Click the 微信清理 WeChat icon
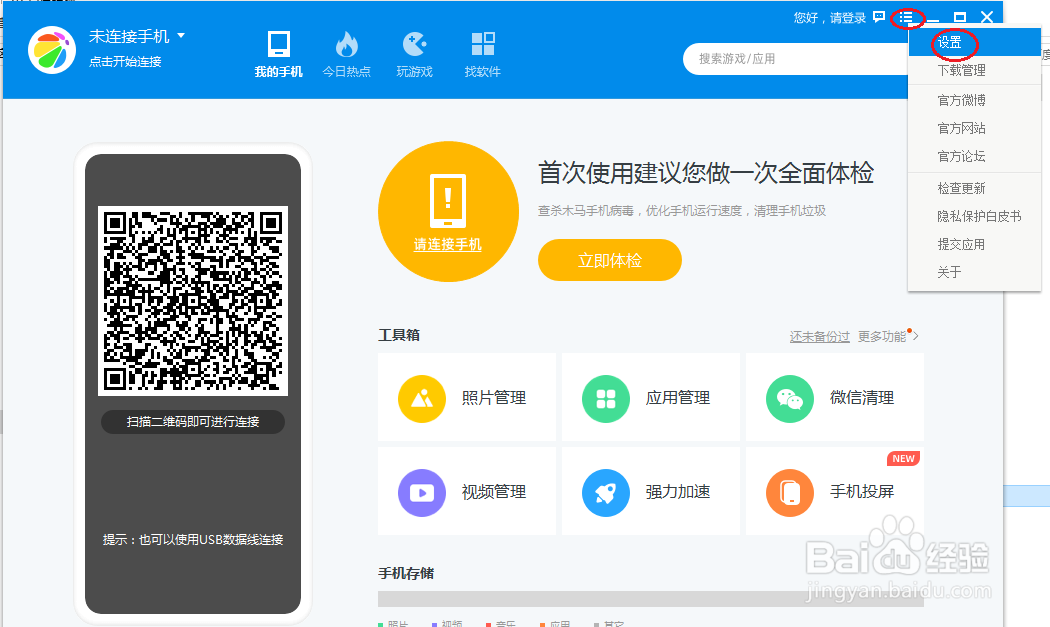This screenshot has height=627, width=1050. 790,399
